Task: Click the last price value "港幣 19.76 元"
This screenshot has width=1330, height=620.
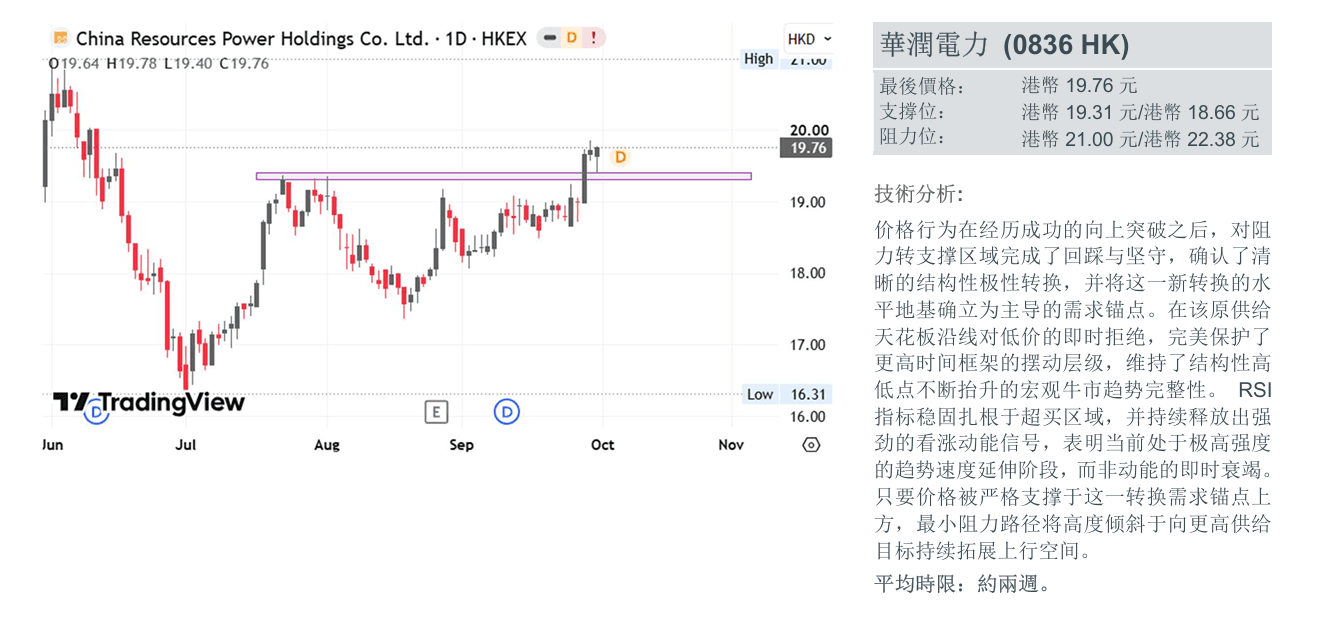Action: coord(1079,86)
